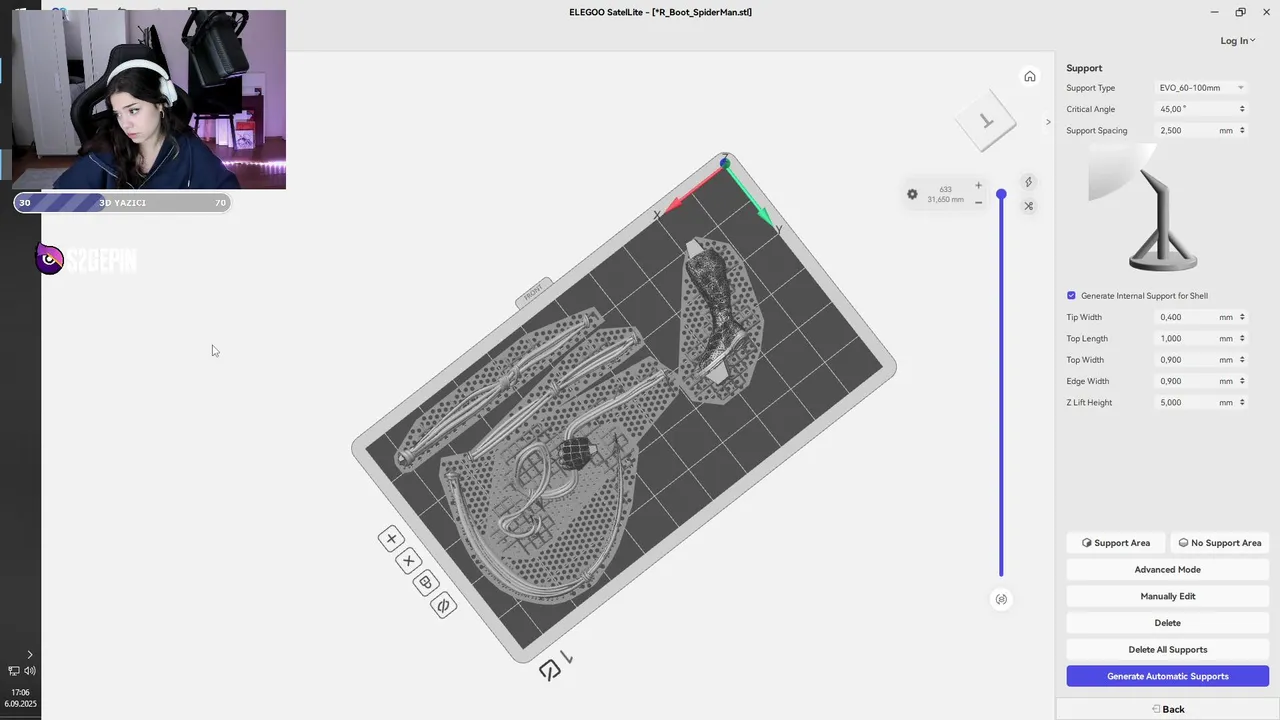Go Back from the Support panel
1280x720 pixels.
pos(1167,709)
